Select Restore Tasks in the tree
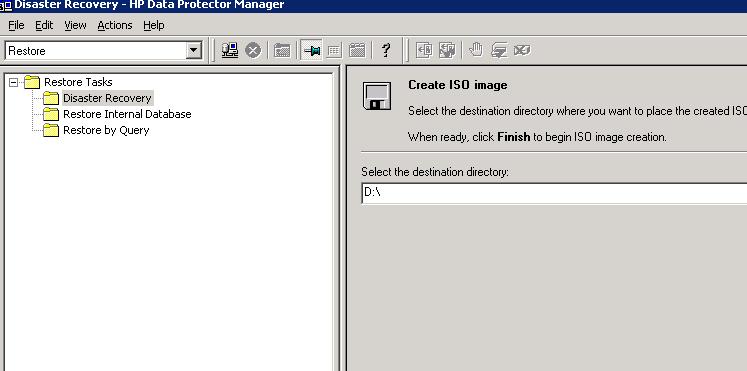Image resolution: width=747 pixels, height=371 pixels. coord(78,82)
